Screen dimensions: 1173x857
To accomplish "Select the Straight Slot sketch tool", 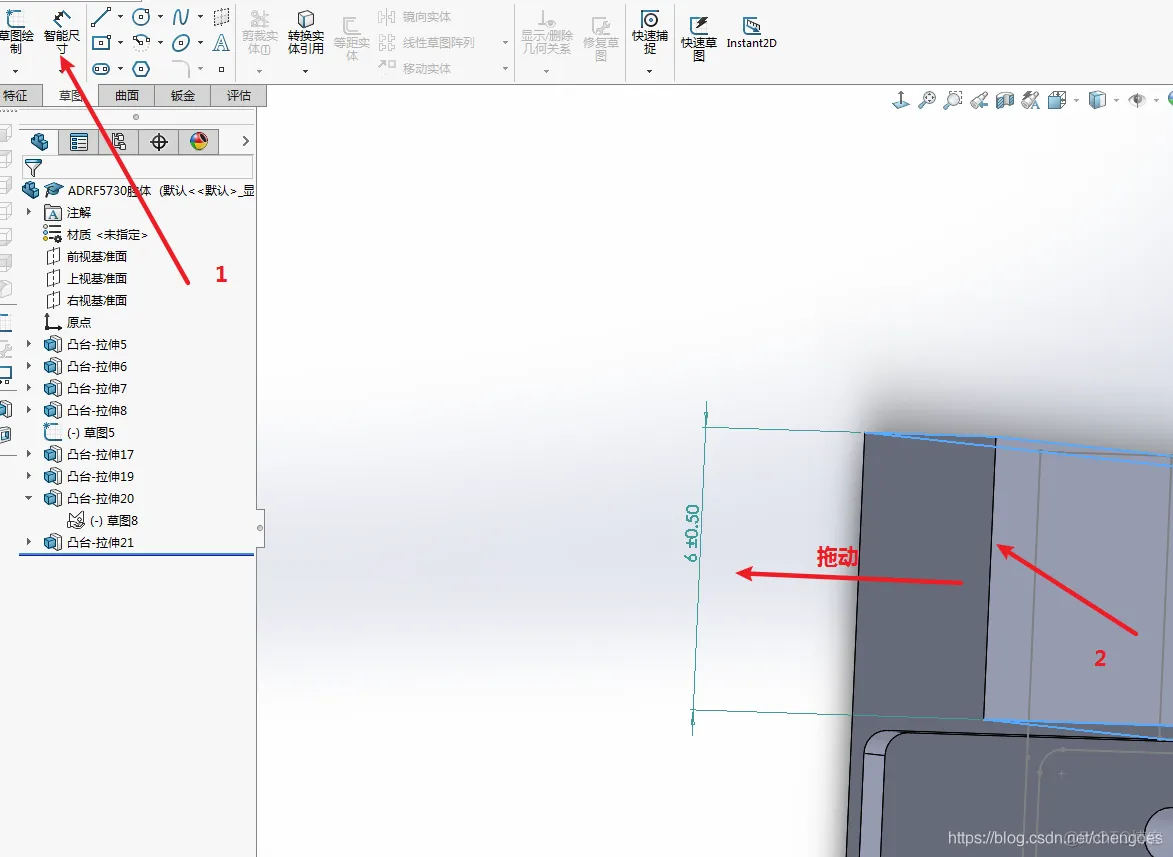I will pos(101,69).
